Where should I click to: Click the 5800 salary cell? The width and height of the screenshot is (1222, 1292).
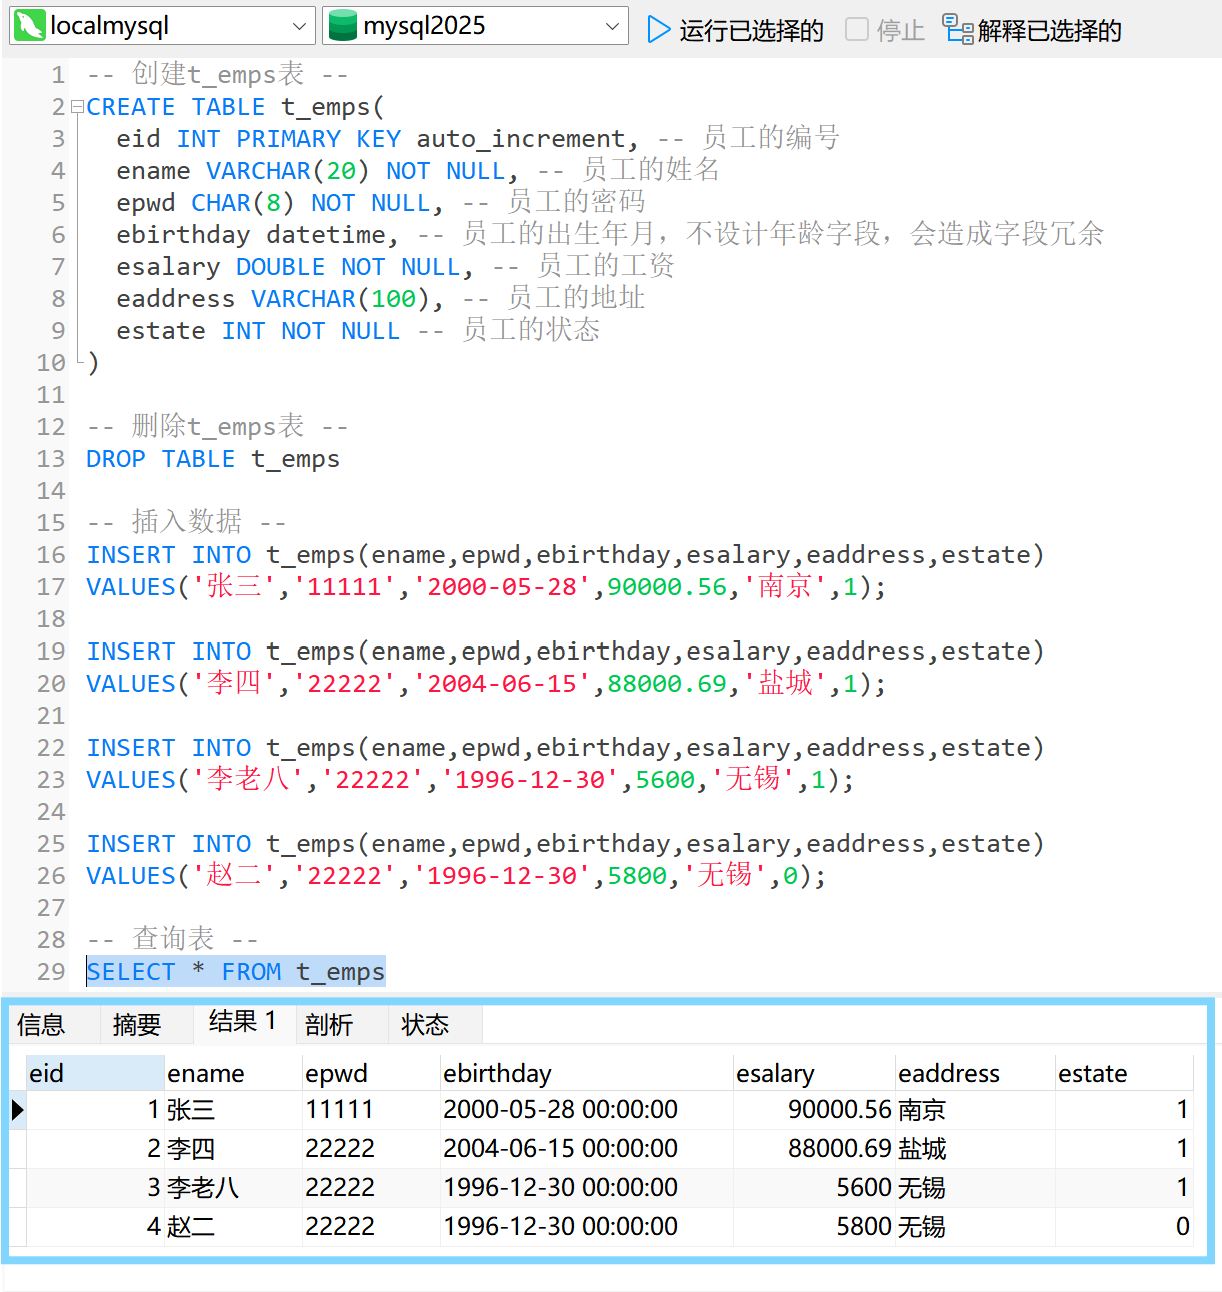point(814,1227)
